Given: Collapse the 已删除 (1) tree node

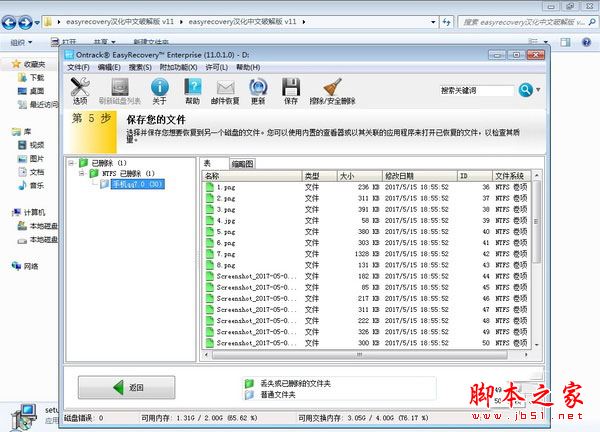Looking at the screenshot, I should [71, 163].
